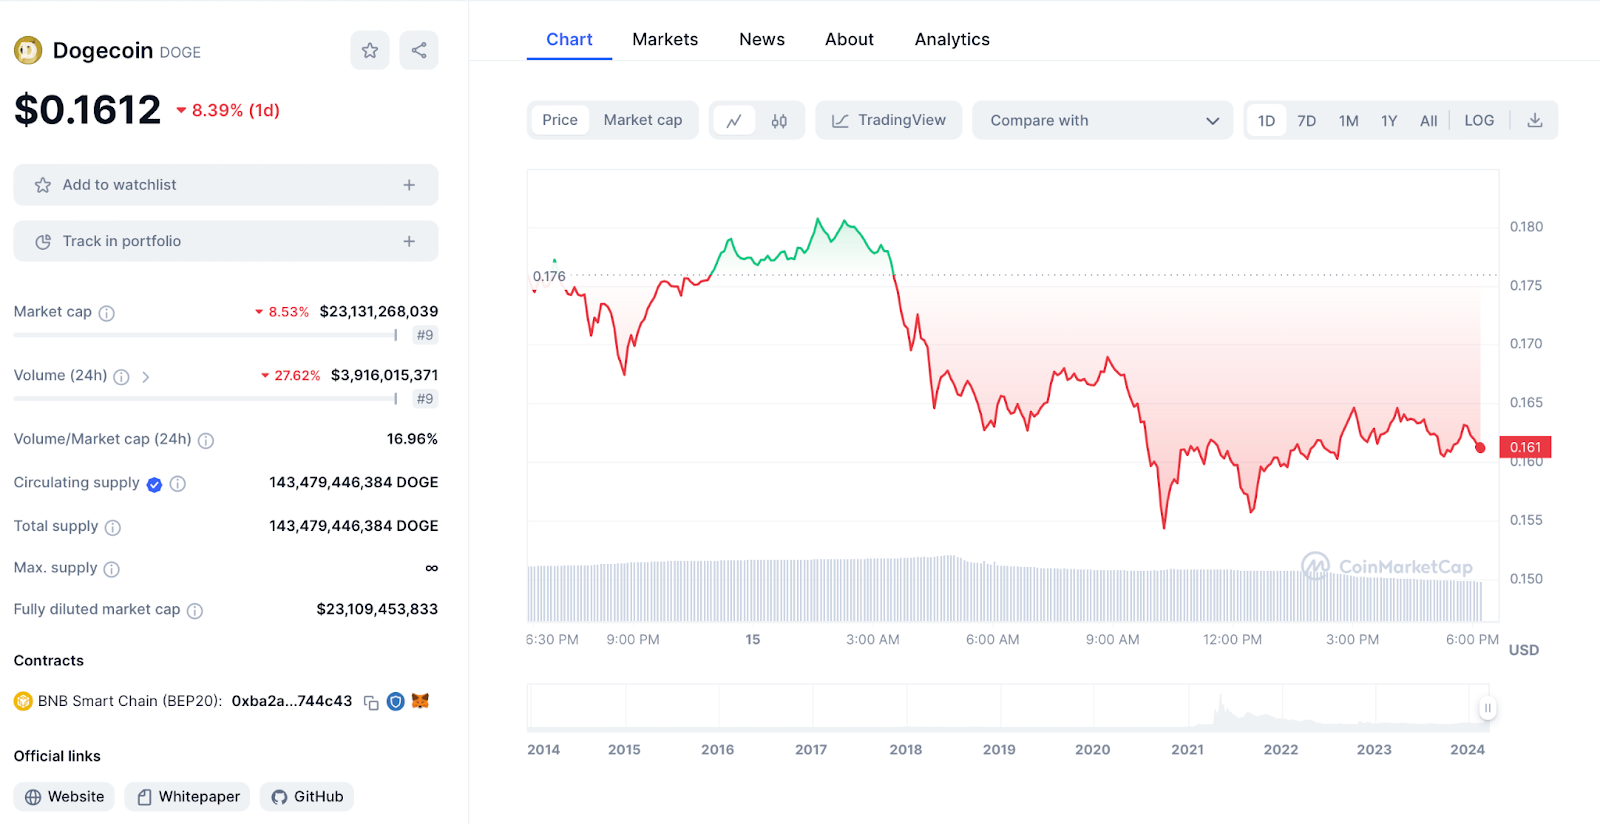This screenshot has height=824, width=1600.
Task: Select All time range
Action: (x=1429, y=121)
